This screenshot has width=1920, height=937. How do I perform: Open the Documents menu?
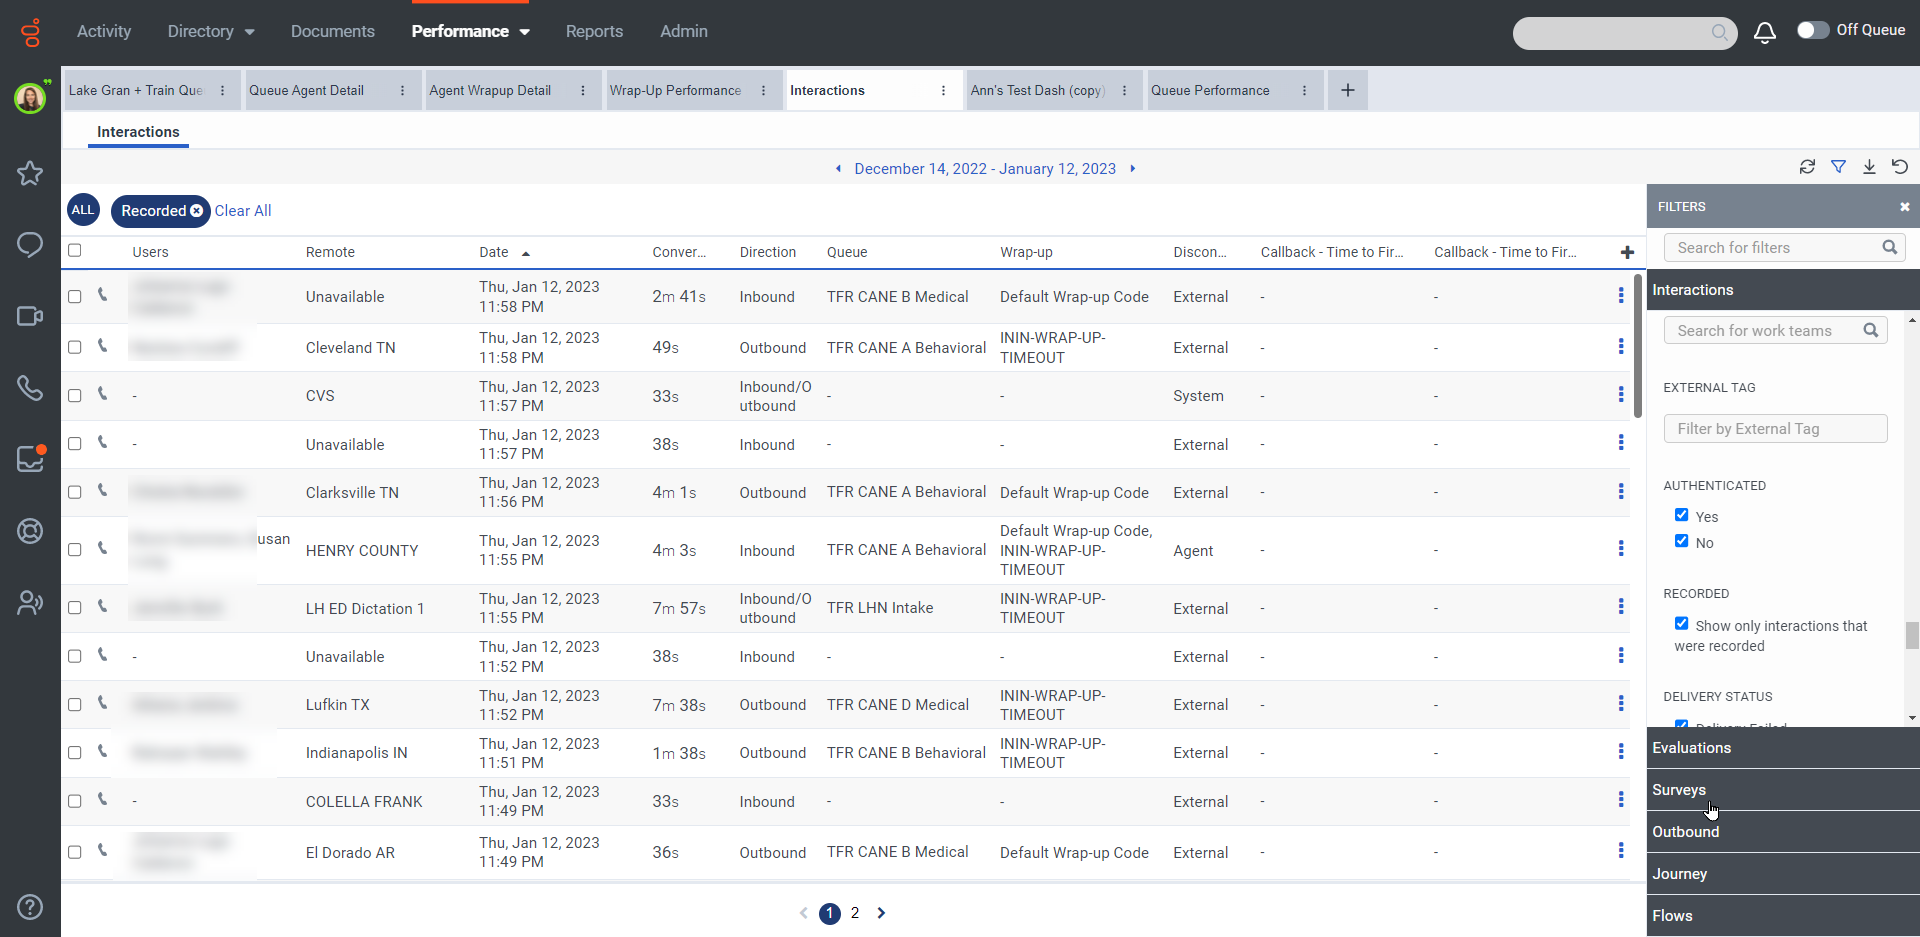(x=333, y=32)
